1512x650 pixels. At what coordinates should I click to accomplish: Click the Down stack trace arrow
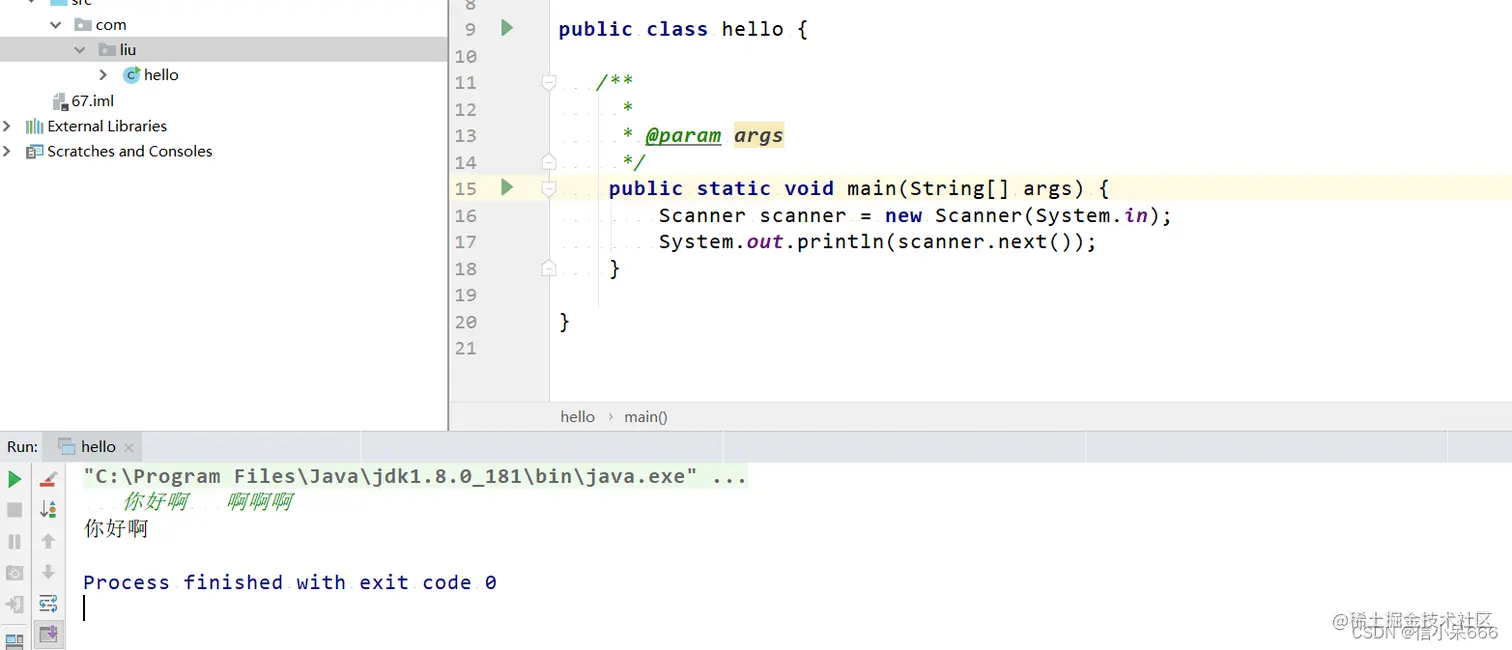(47, 572)
